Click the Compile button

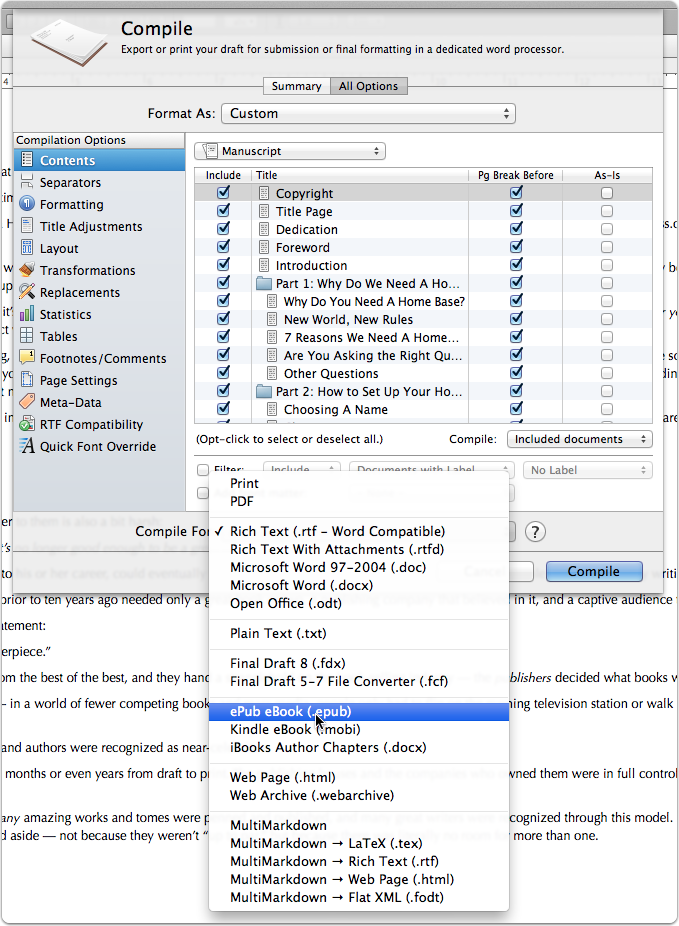[594, 571]
